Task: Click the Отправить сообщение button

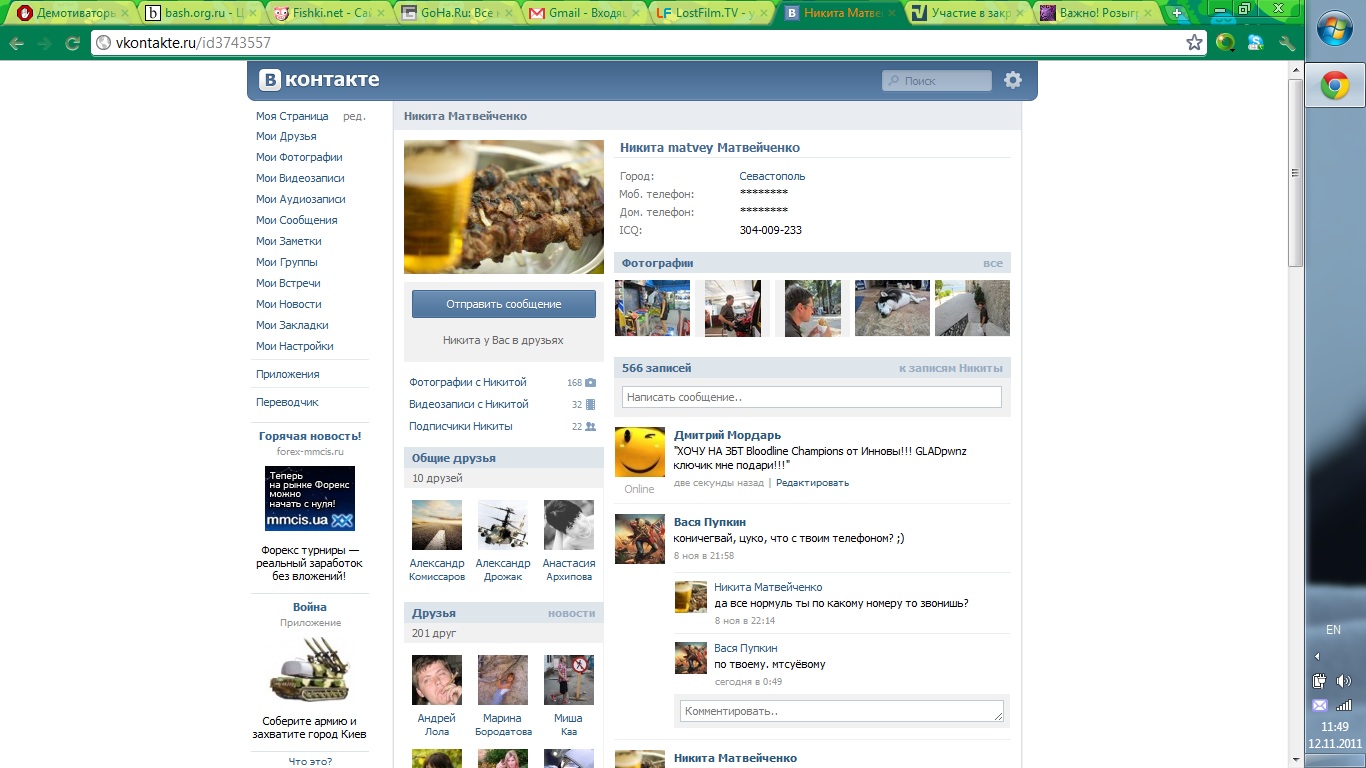Action: tap(504, 304)
